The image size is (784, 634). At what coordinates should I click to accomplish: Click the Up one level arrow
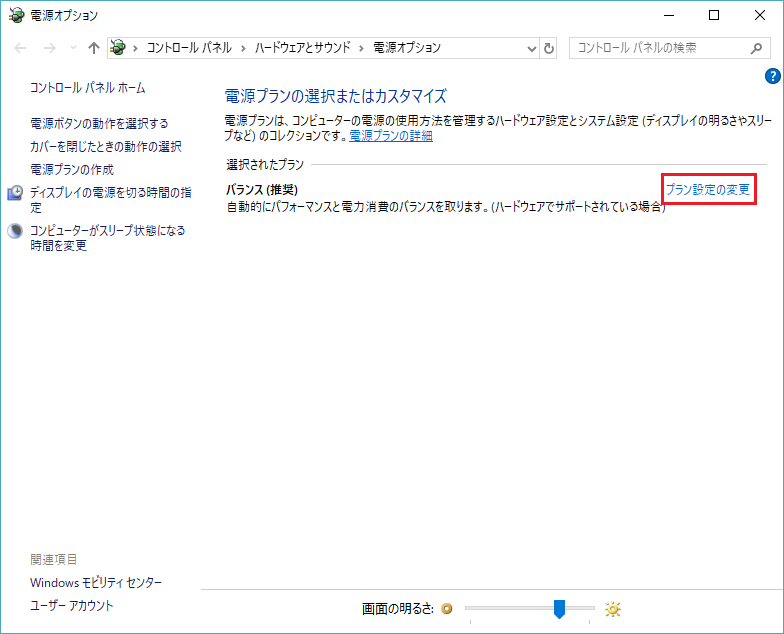[x=93, y=48]
